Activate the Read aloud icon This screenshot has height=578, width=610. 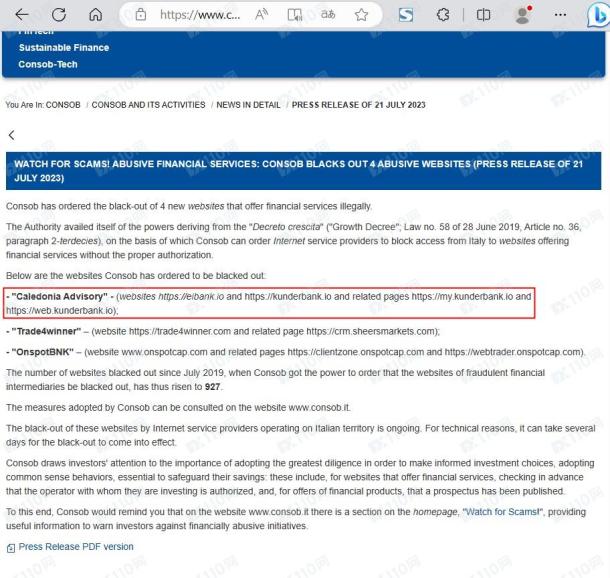click(x=261, y=15)
